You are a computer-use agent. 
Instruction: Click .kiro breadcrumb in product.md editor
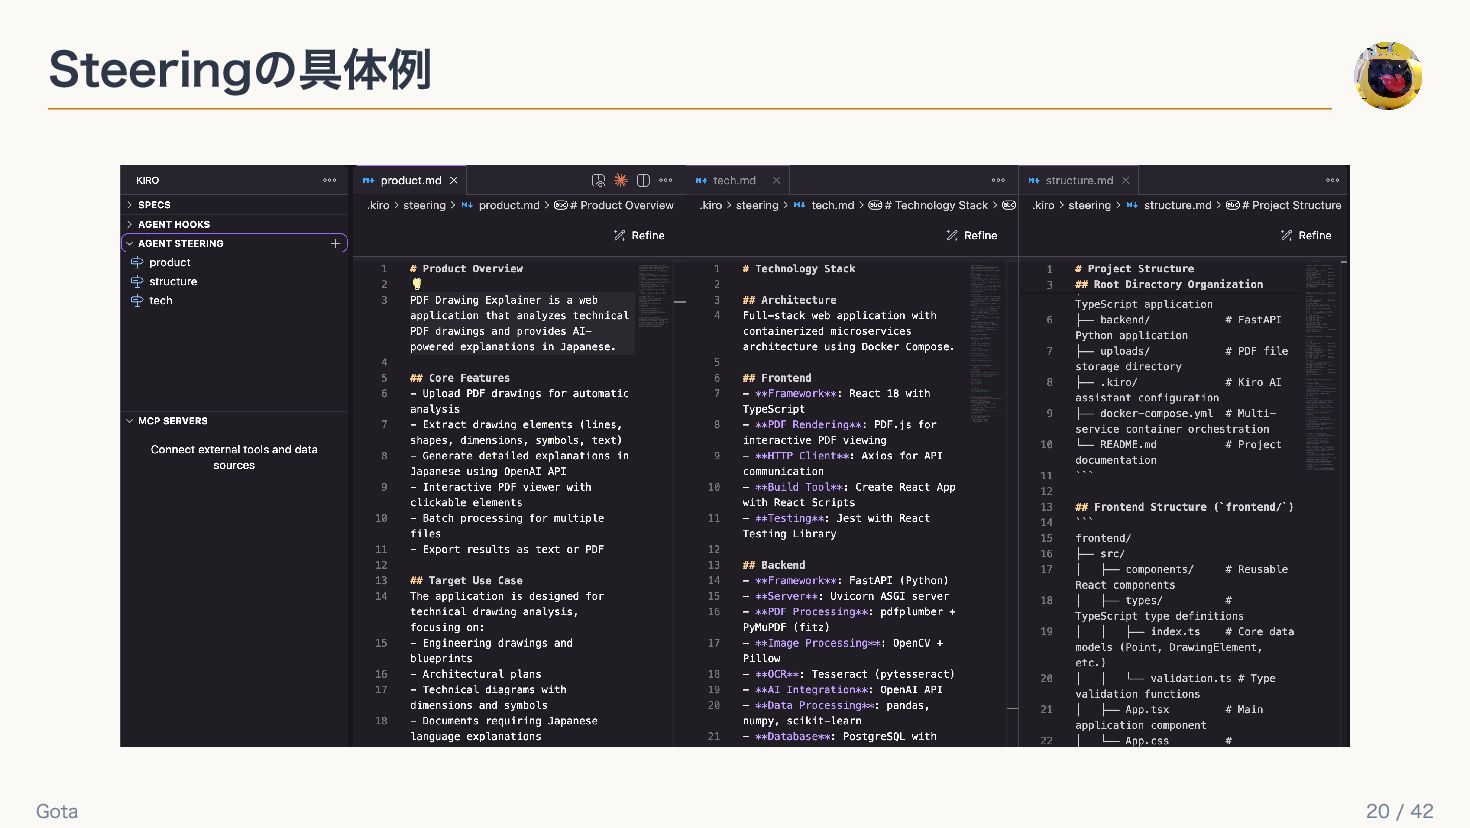point(378,206)
